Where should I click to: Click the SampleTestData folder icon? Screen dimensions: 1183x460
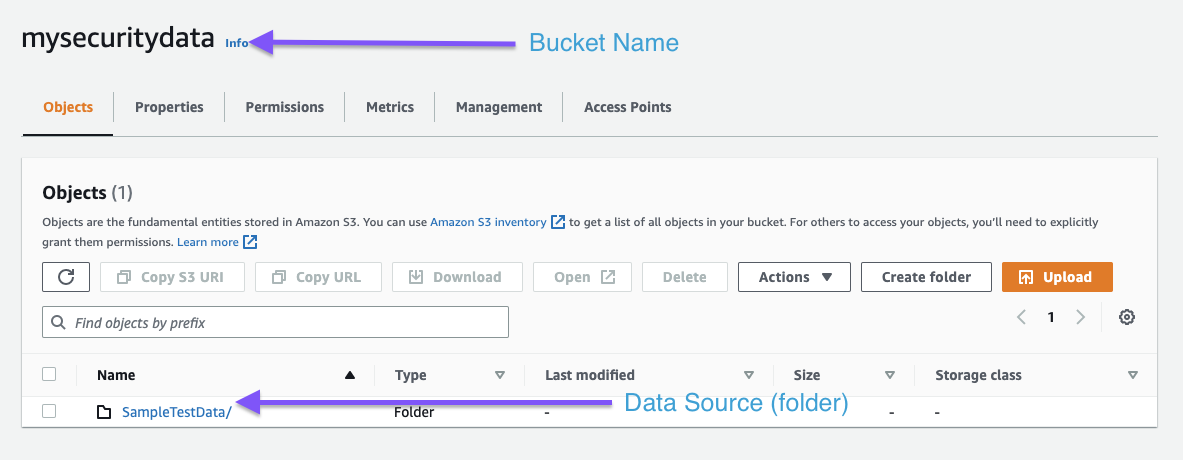coord(104,411)
